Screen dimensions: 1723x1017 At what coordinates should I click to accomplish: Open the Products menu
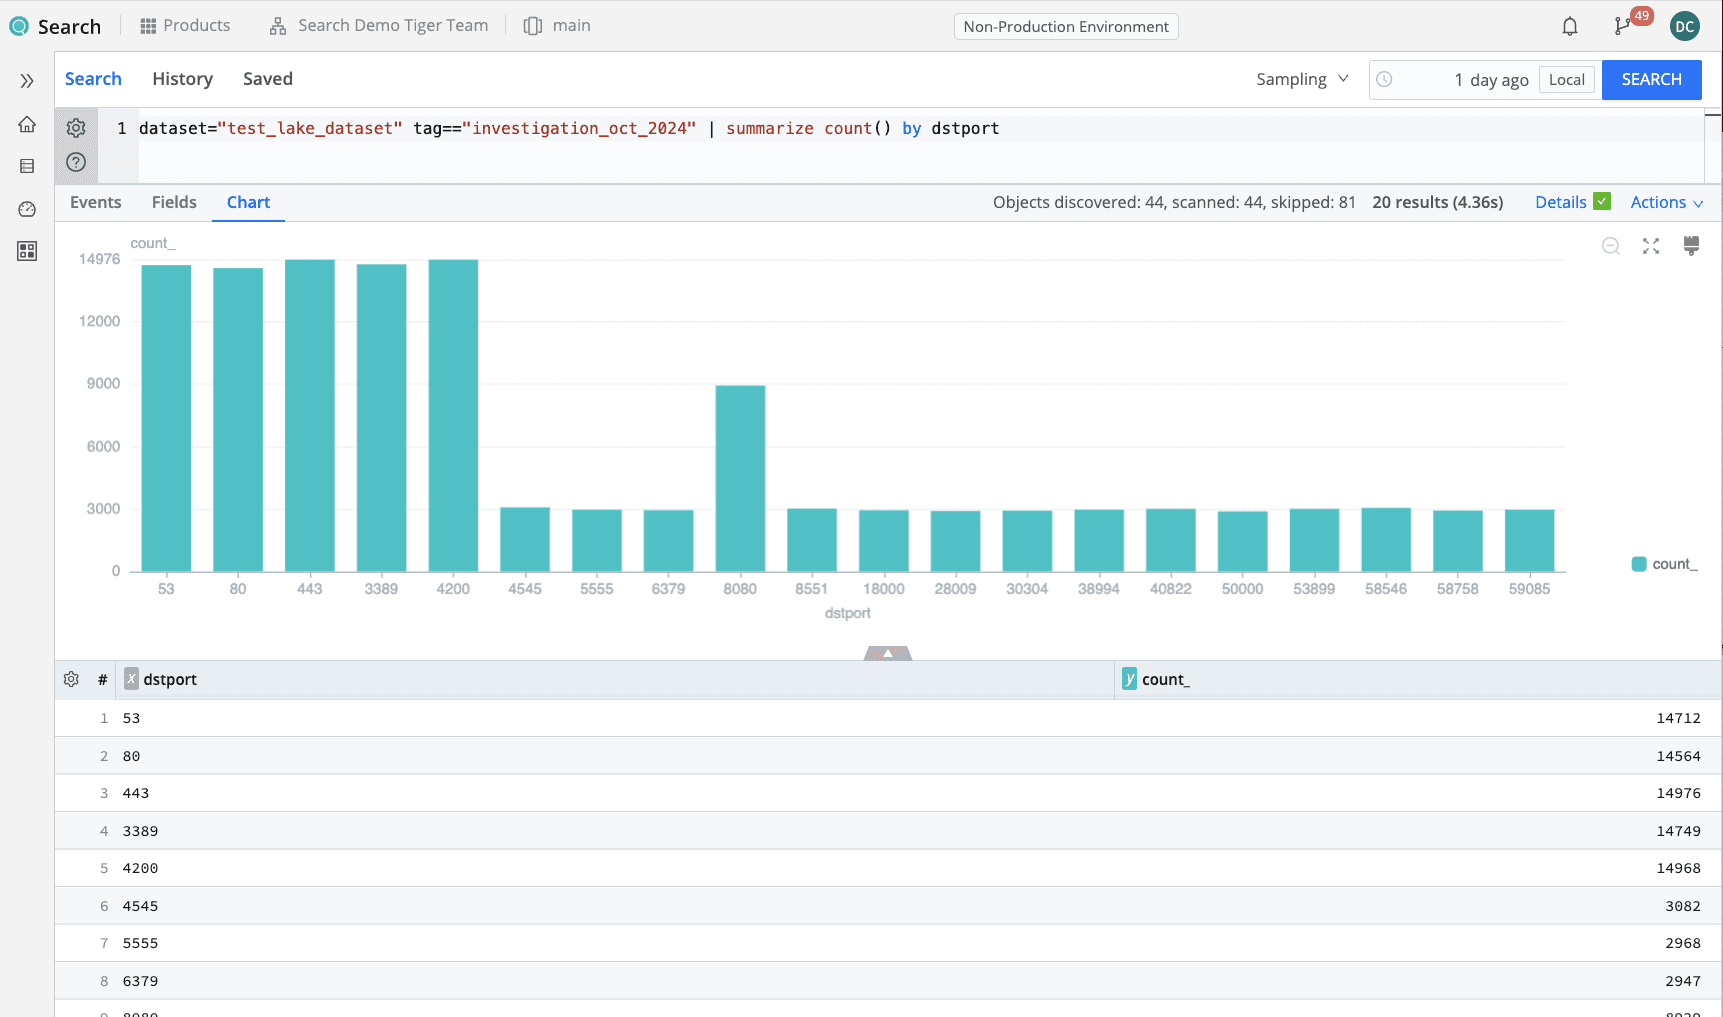pyautogui.click(x=185, y=26)
